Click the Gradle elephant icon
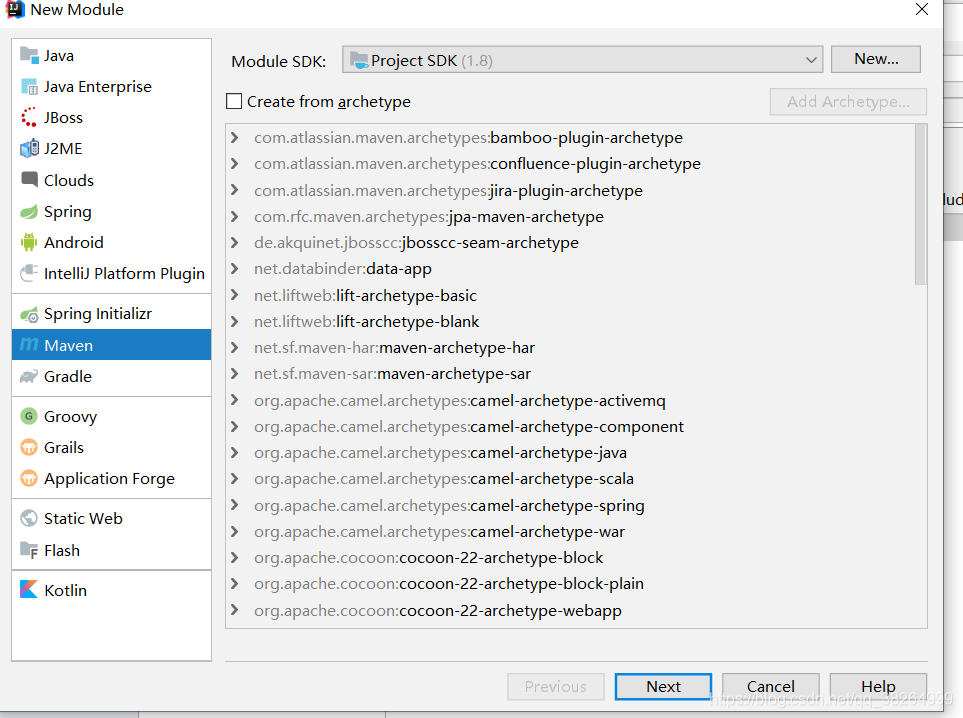Screen dimensions: 963x718 (29, 377)
